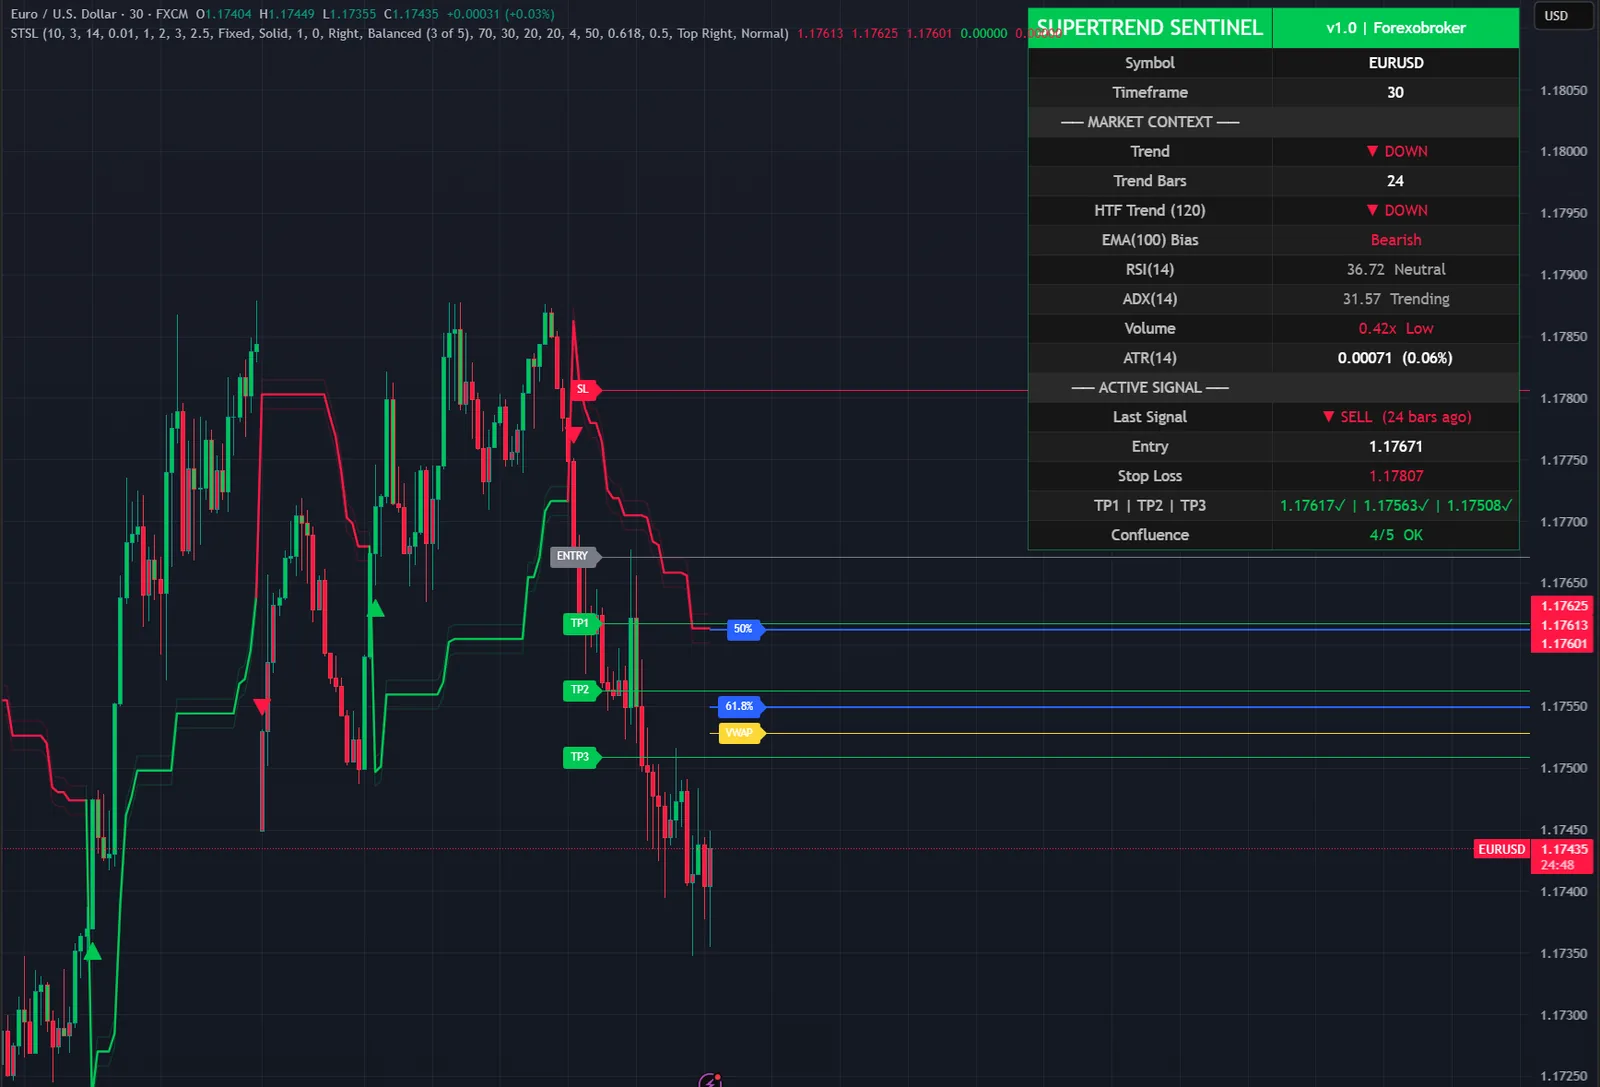The image size is (1600, 1087).
Task: Click the v1.0 | Forexobroker header cell
Action: [x=1396, y=28]
